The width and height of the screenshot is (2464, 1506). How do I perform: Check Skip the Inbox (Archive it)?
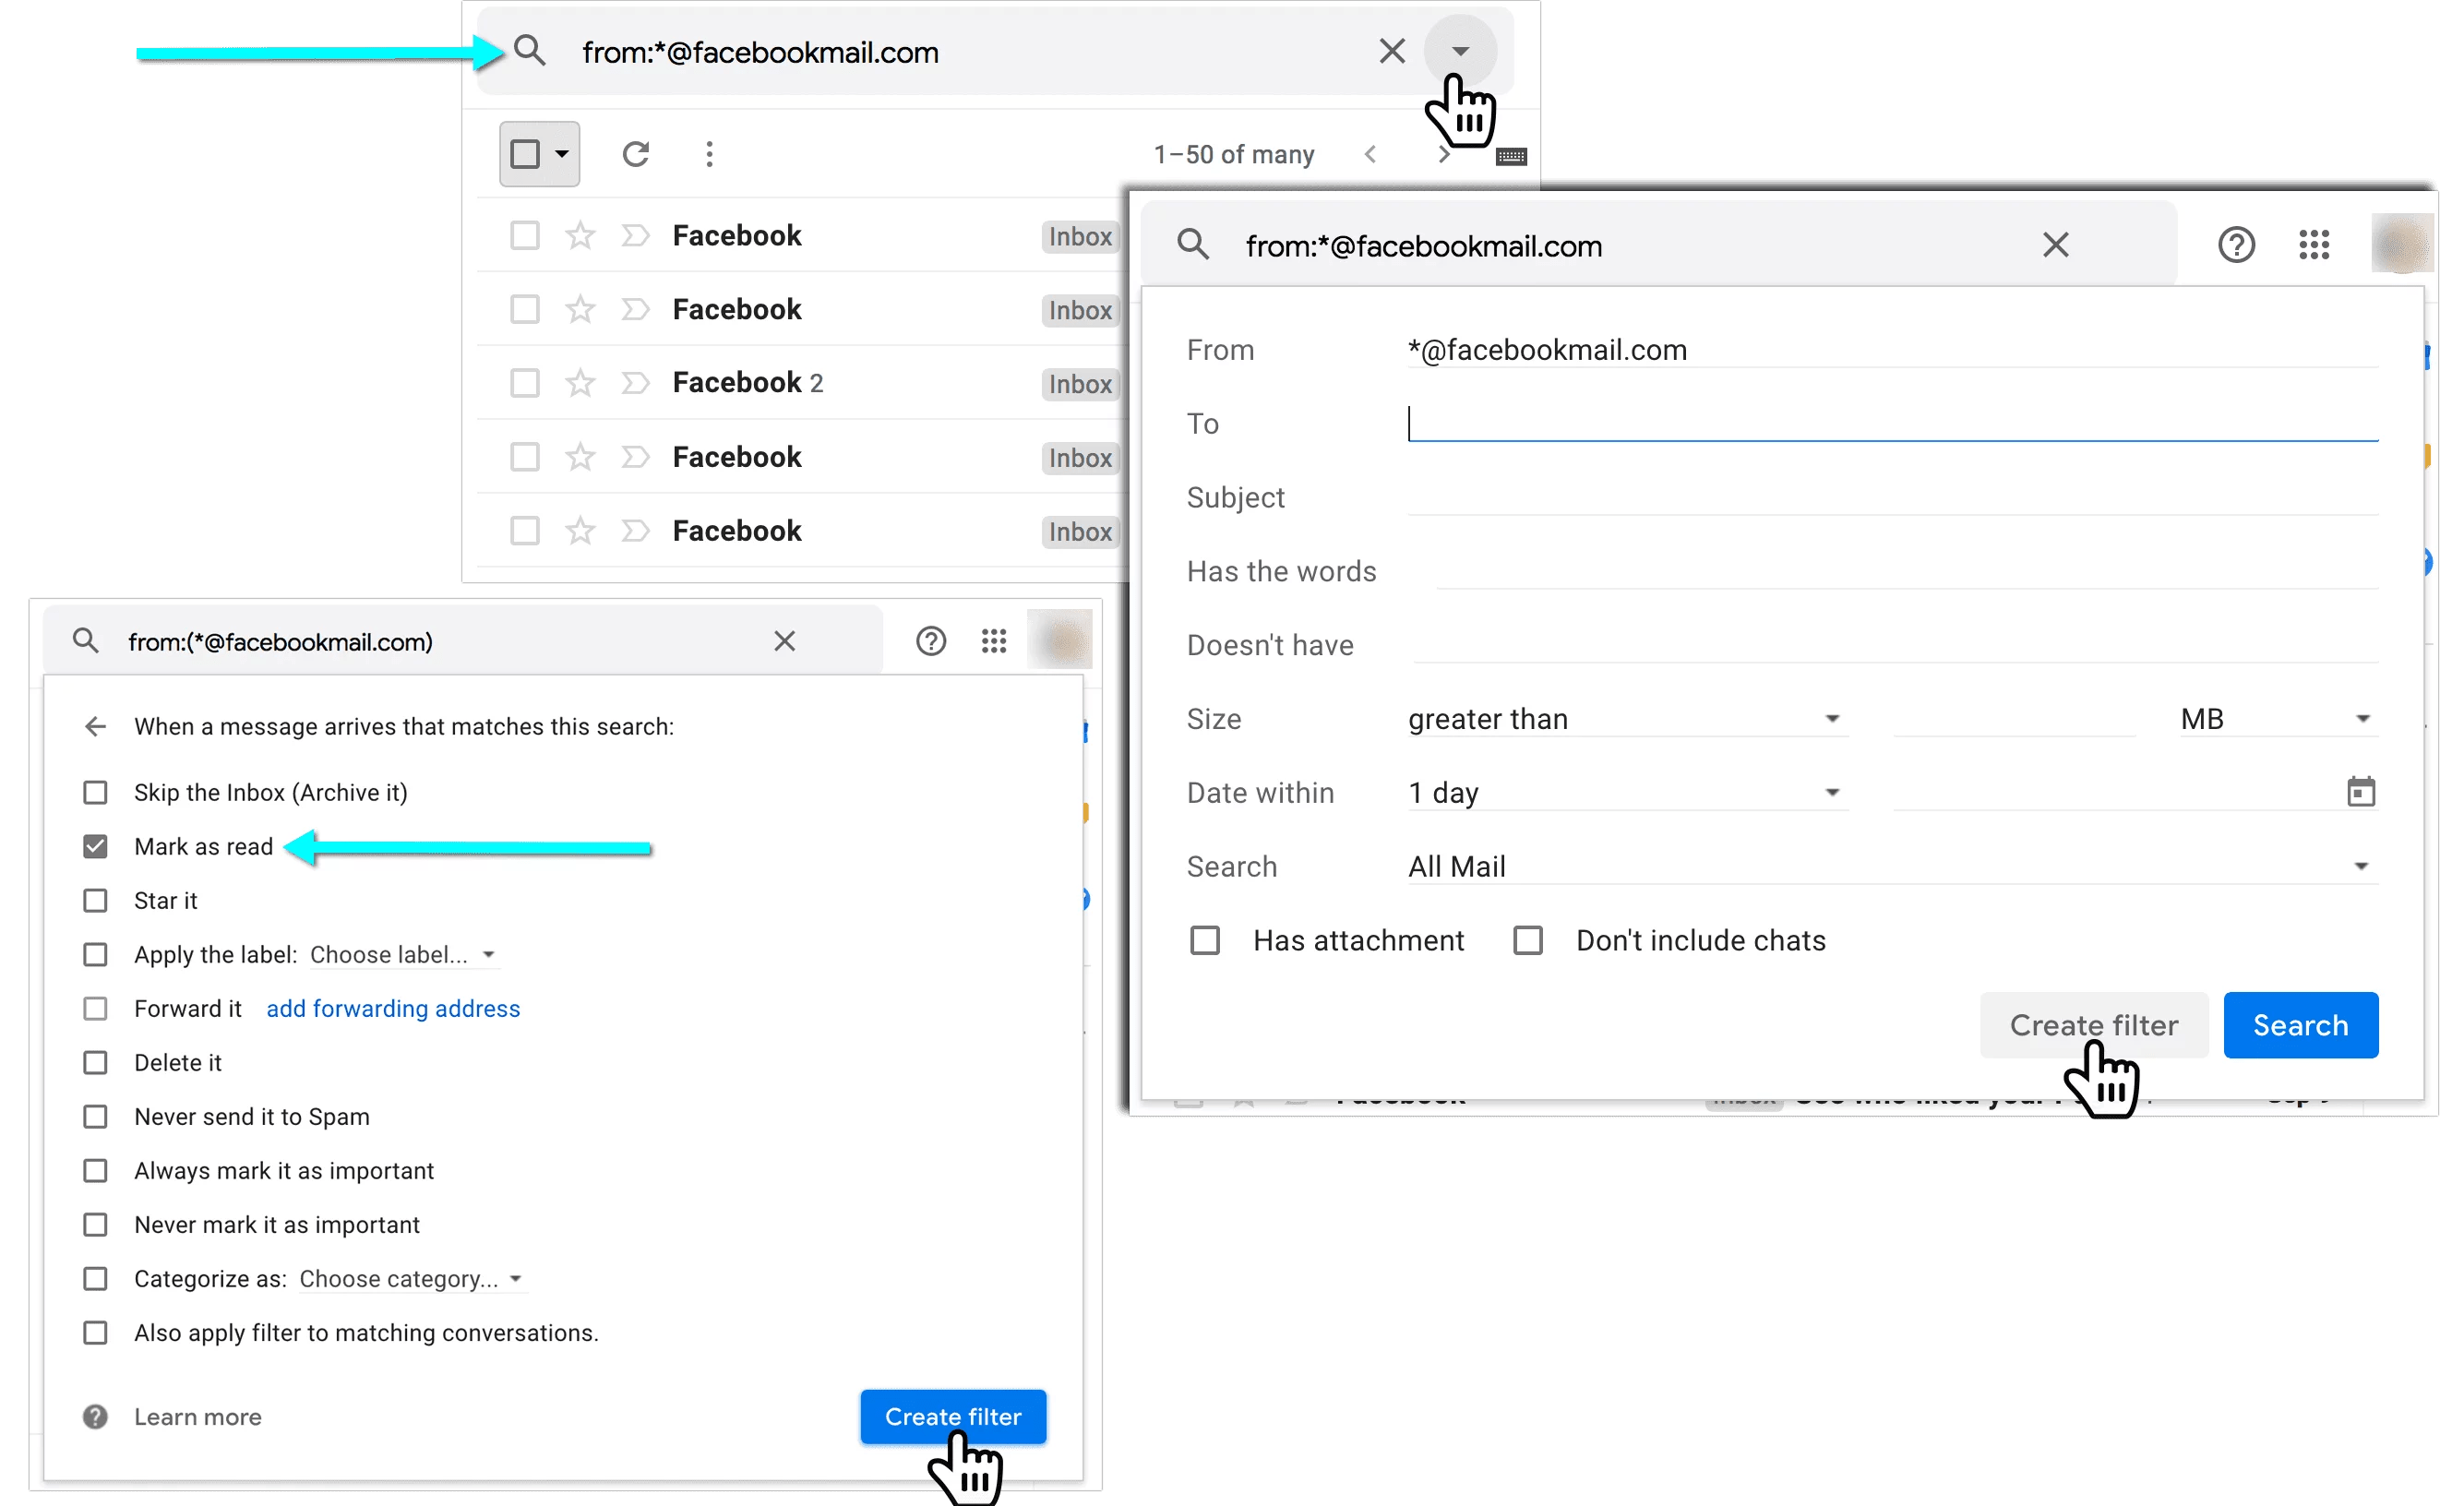point(95,793)
